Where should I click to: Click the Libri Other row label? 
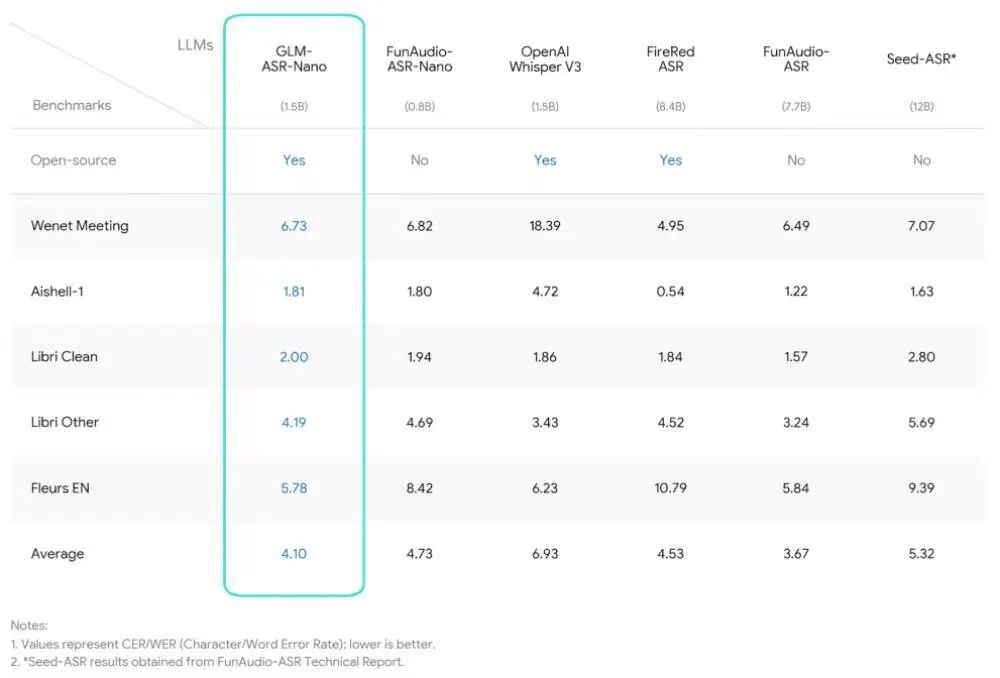click(x=65, y=422)
